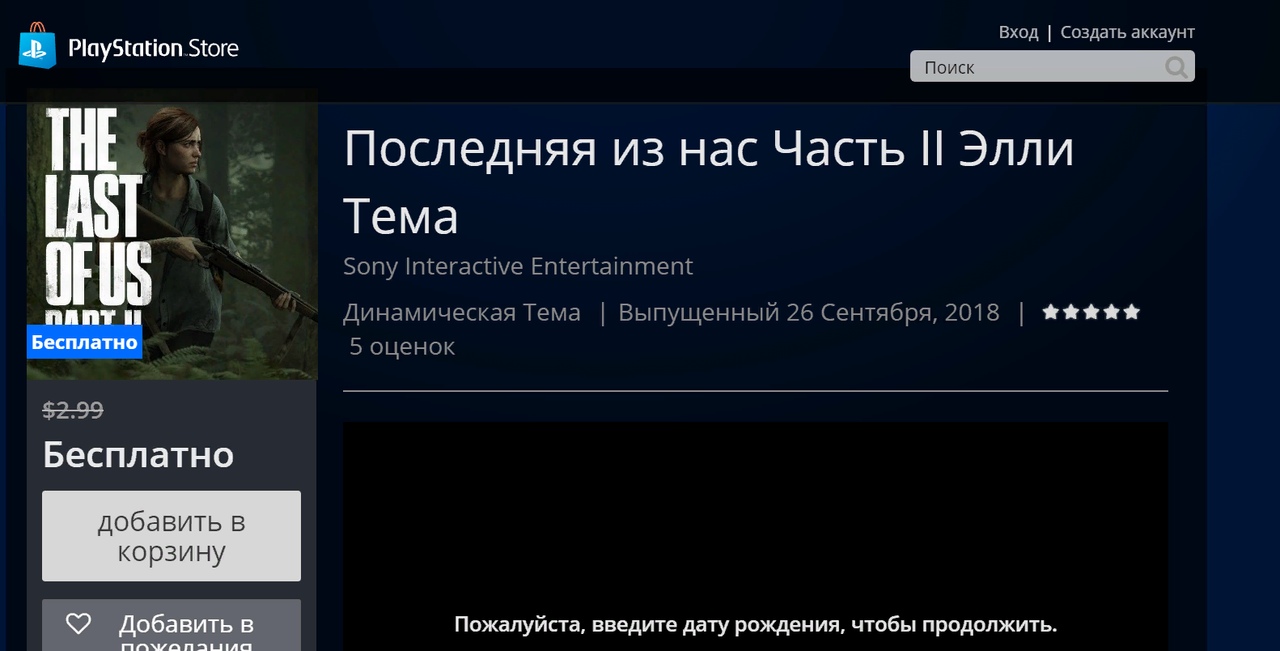
Task: Click 5 оценок rating count
Action: point(402,347)
